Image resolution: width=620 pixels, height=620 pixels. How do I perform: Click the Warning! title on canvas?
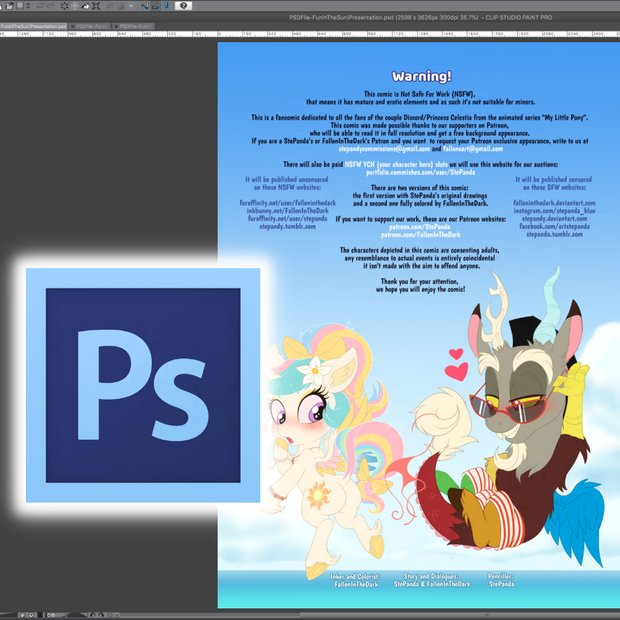422,76
